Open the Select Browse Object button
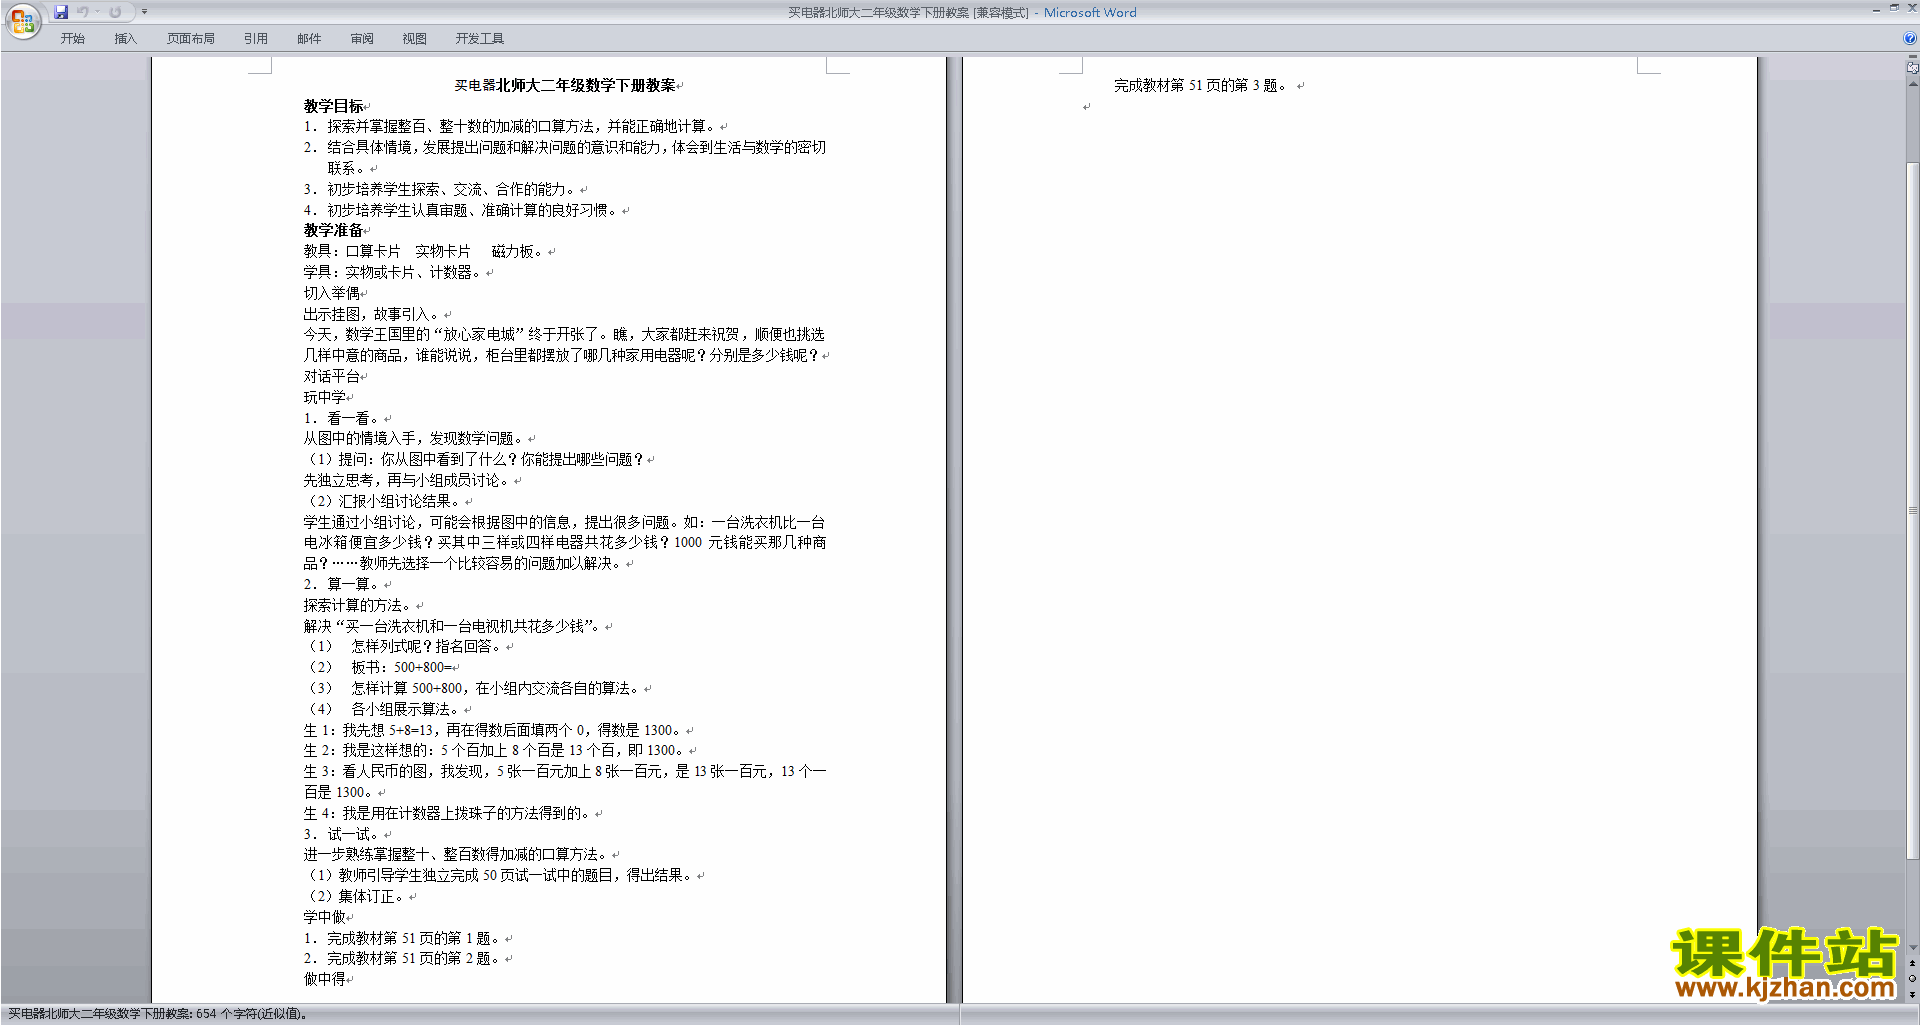 point(1912,979)
